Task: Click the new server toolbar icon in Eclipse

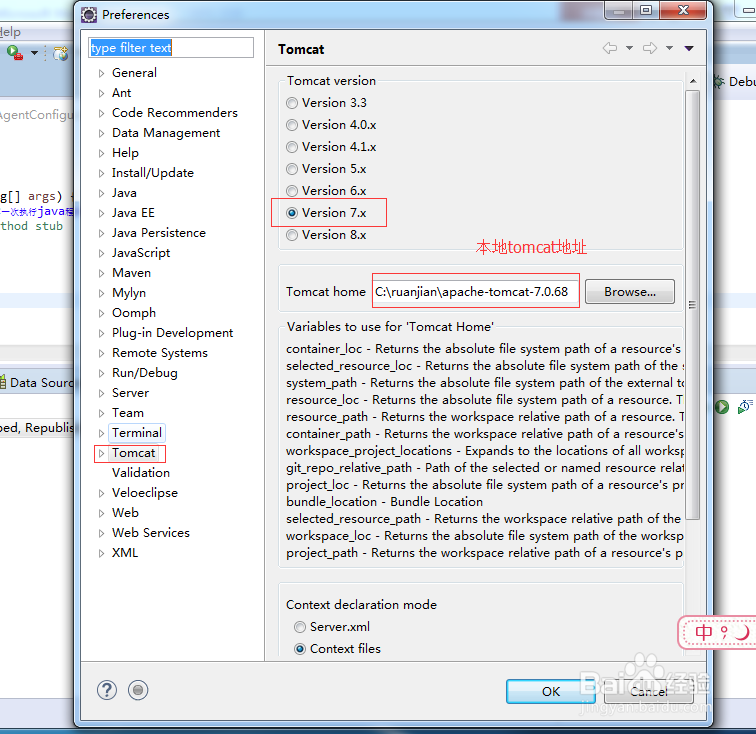Action: [60, 53]
